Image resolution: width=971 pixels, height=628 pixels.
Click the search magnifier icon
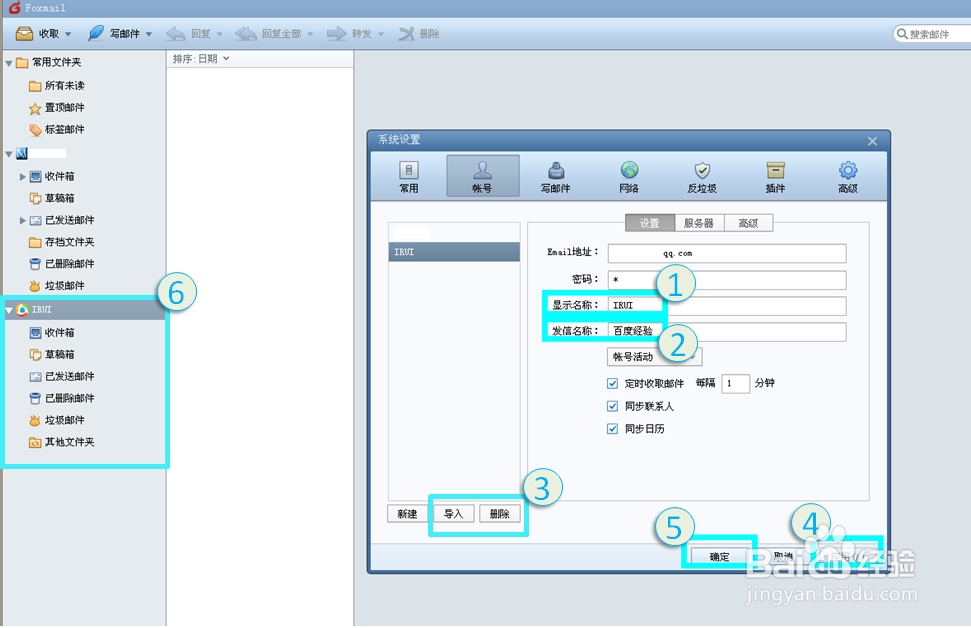[x=902, y=33]
